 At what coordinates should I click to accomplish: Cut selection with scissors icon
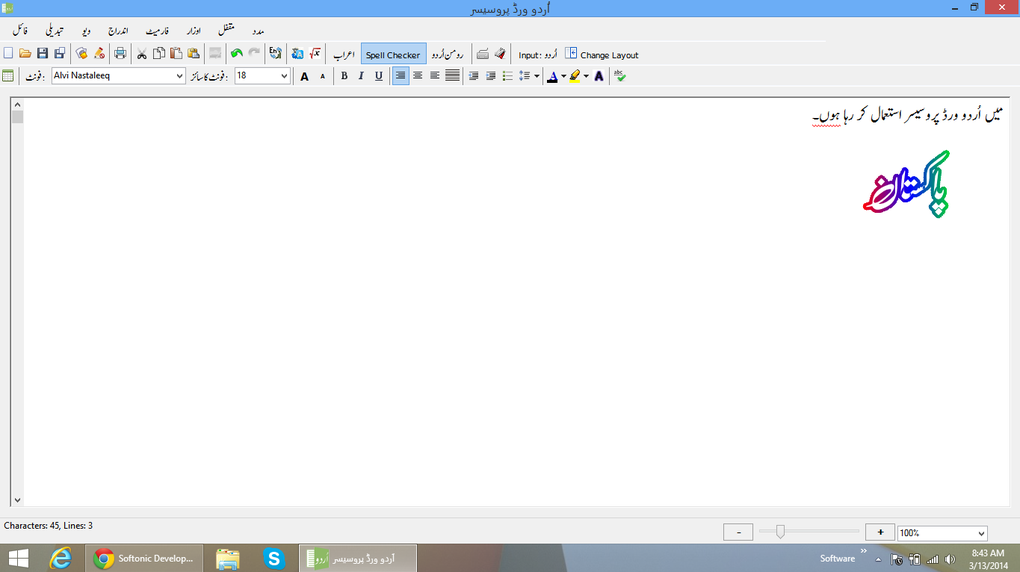tap(141, 53)
